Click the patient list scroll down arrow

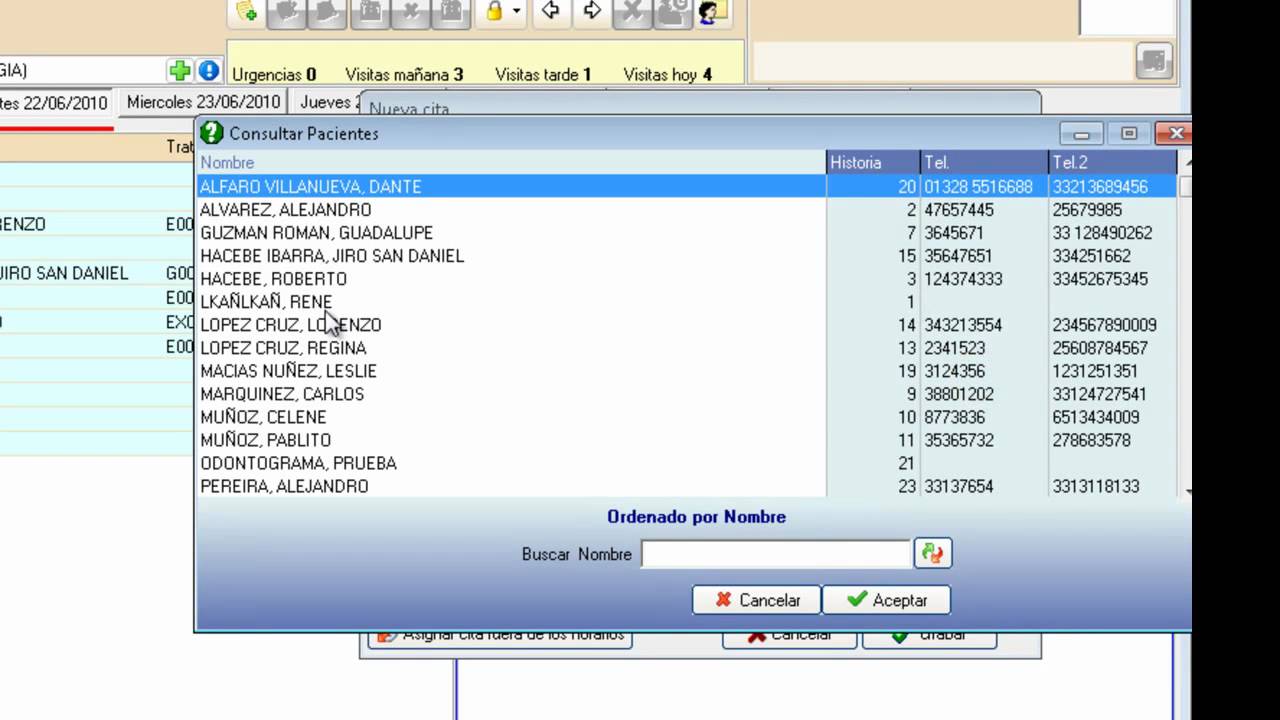(x=1187, y=491)
